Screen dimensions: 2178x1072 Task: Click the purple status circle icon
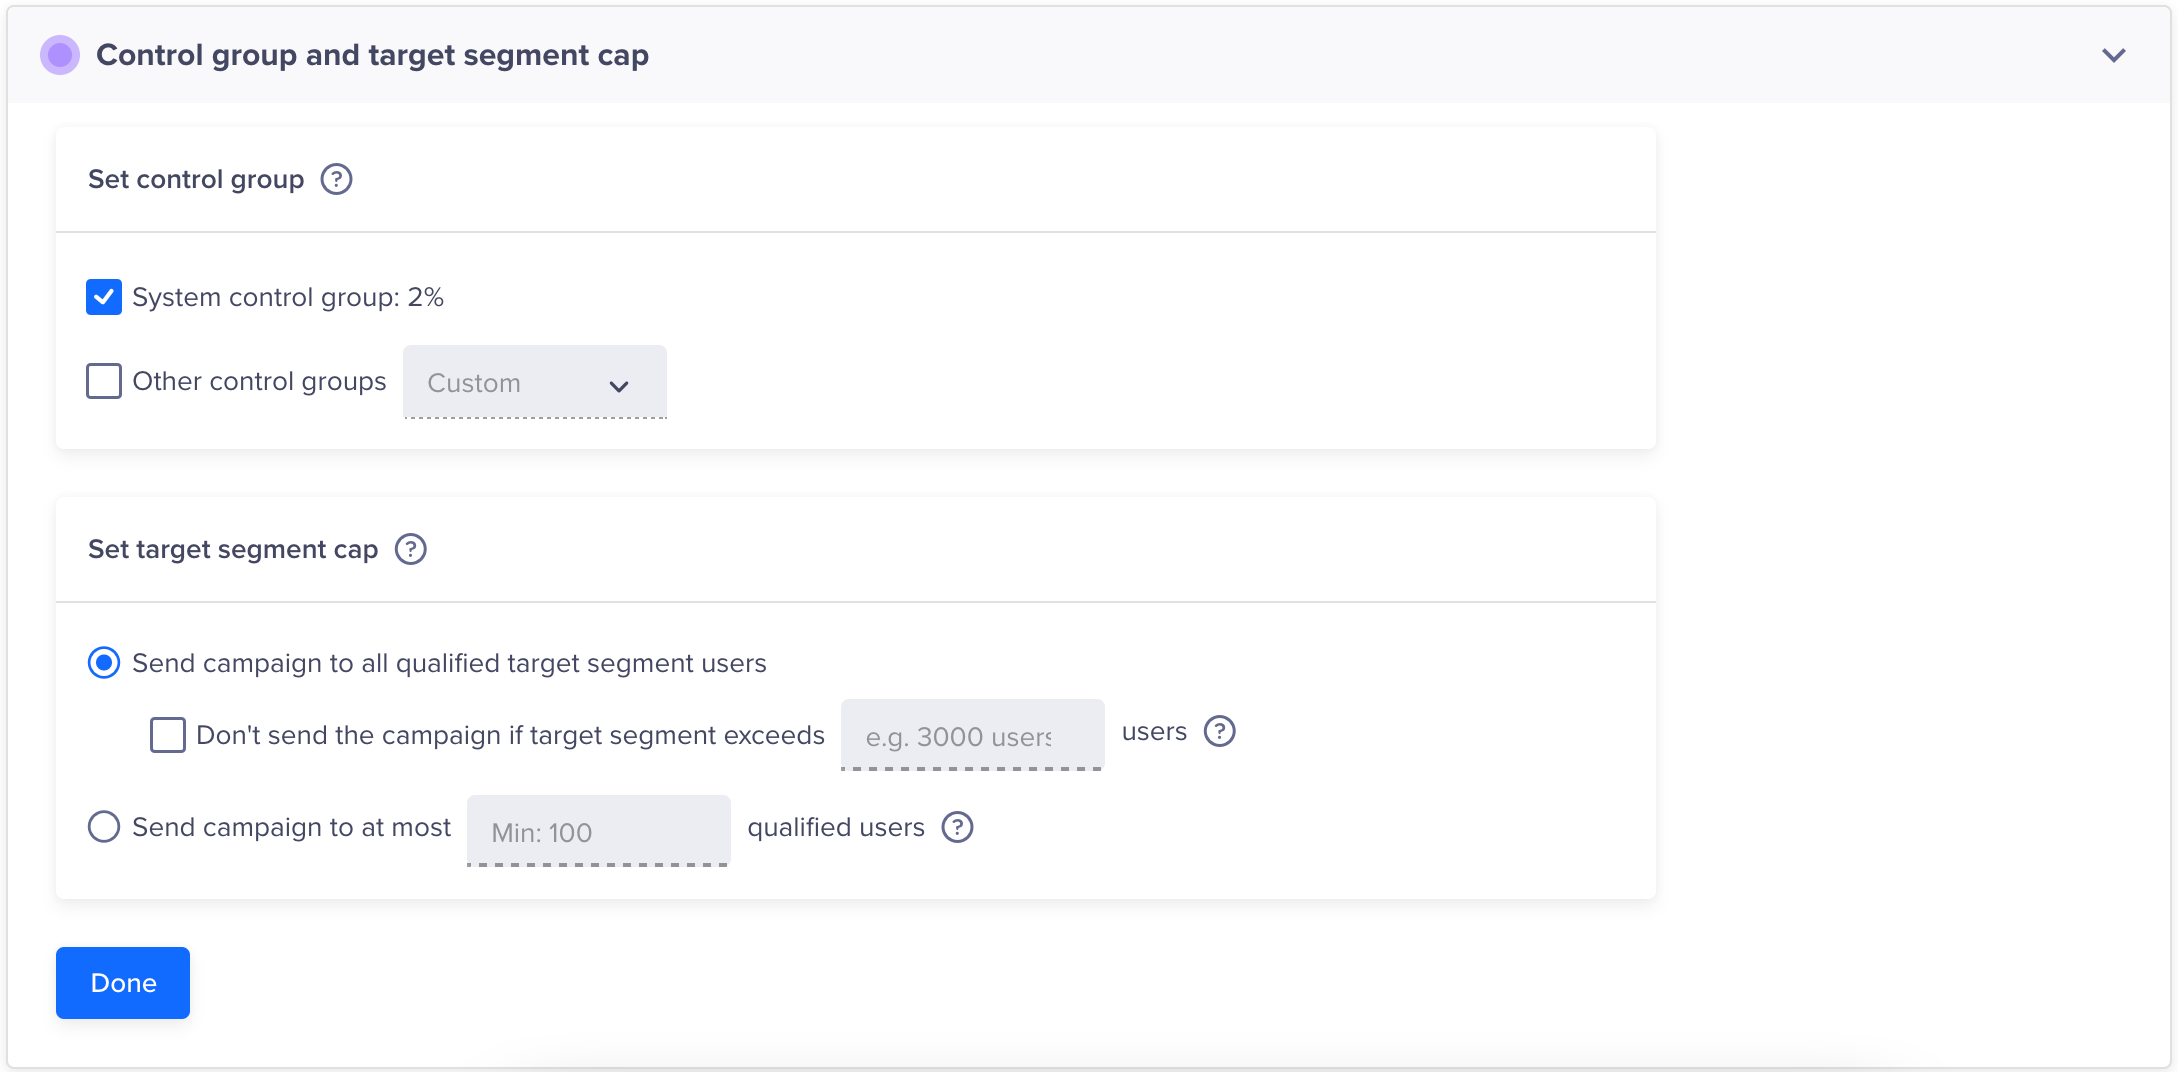(60, 55)
